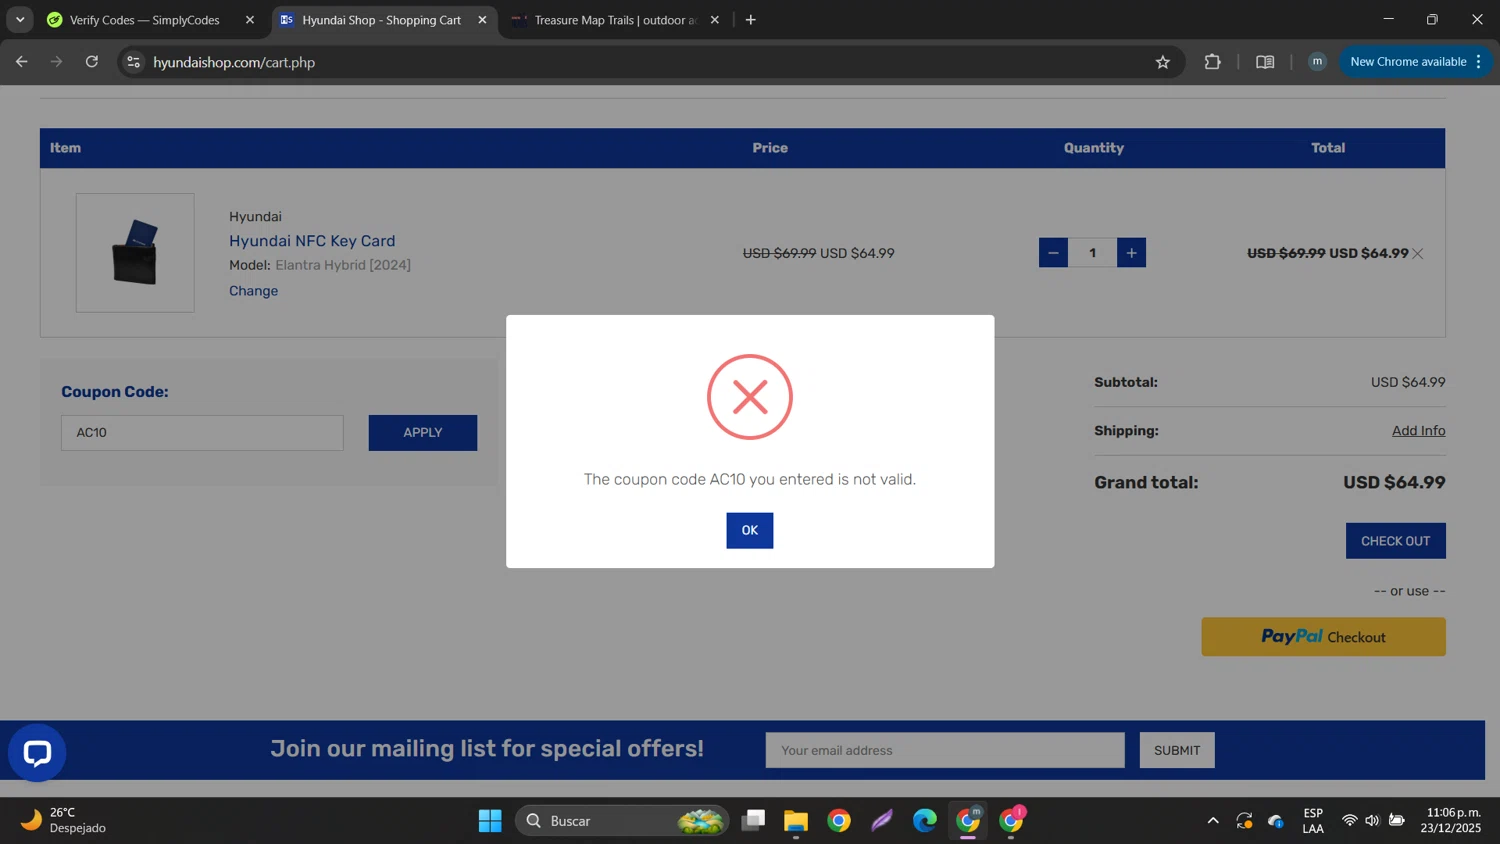Open the battery status tray icon
The height and width of the screenshot is (844, 1500).
[x=1396, y=821]
